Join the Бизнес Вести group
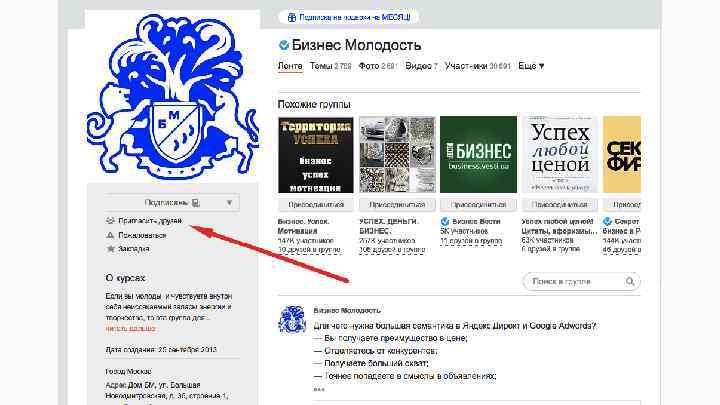Viewport: 720px width, 405px height. click(478, 205)
